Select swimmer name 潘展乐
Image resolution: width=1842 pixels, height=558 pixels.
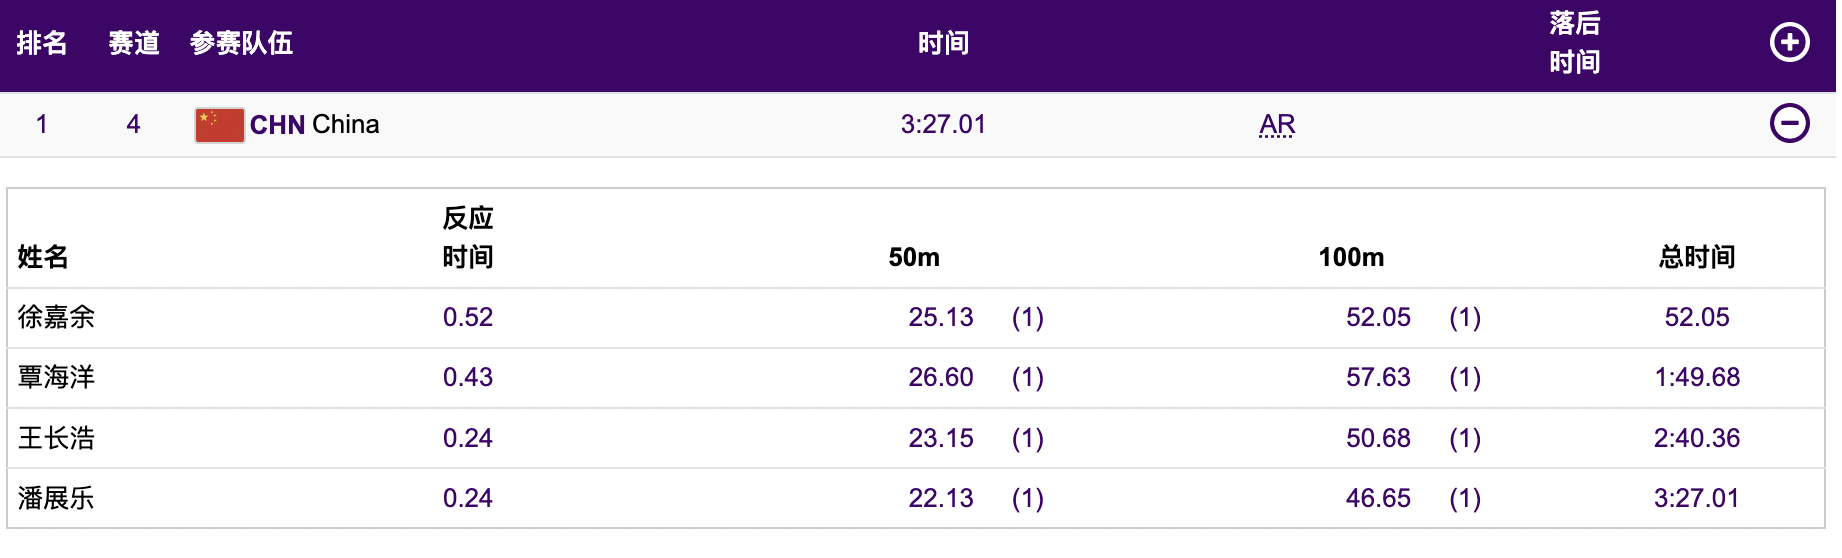coord(56,498)
